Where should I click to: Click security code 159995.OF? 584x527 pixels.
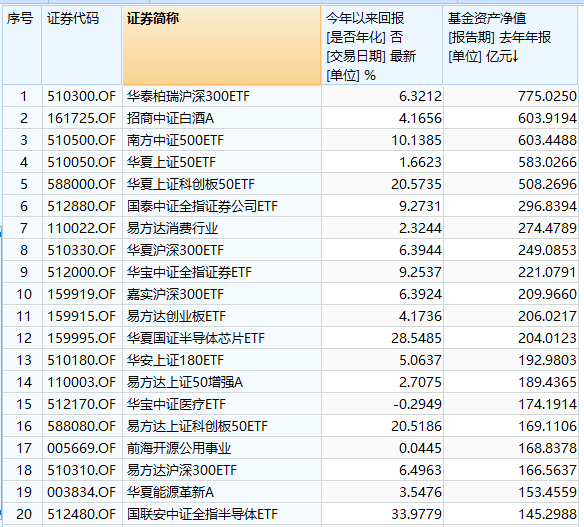[82, 338]
